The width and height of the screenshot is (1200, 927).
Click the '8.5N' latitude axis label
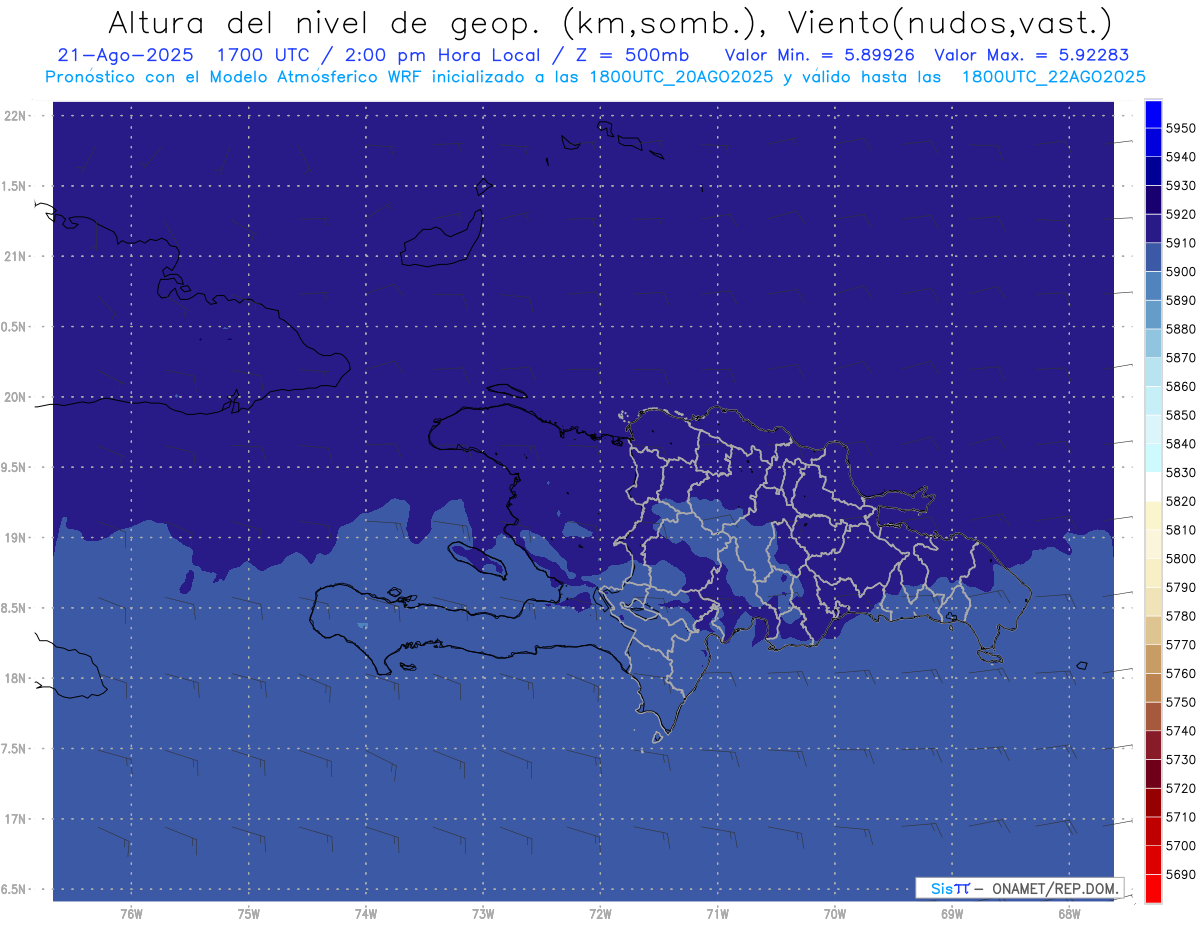click(x=11, y=608)
